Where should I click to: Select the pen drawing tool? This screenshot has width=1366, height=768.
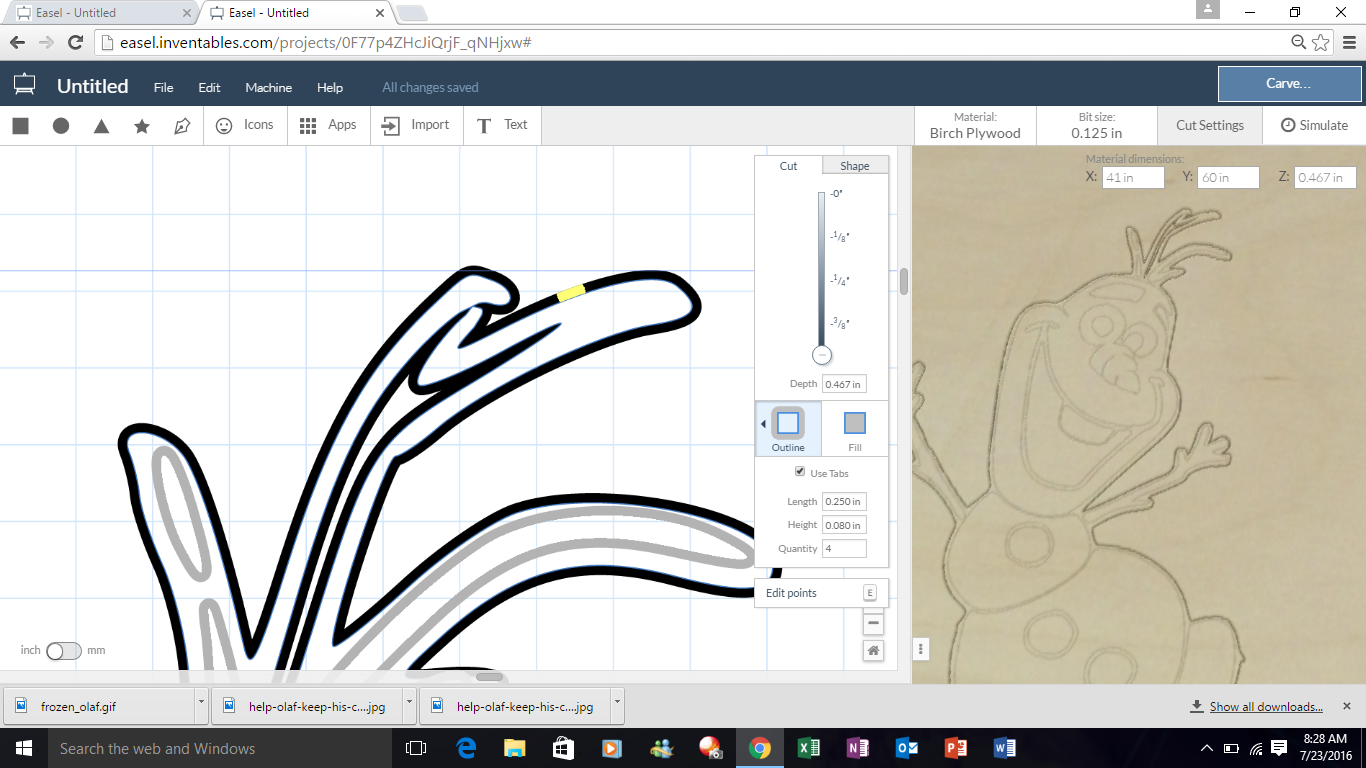tap(182, 126)
